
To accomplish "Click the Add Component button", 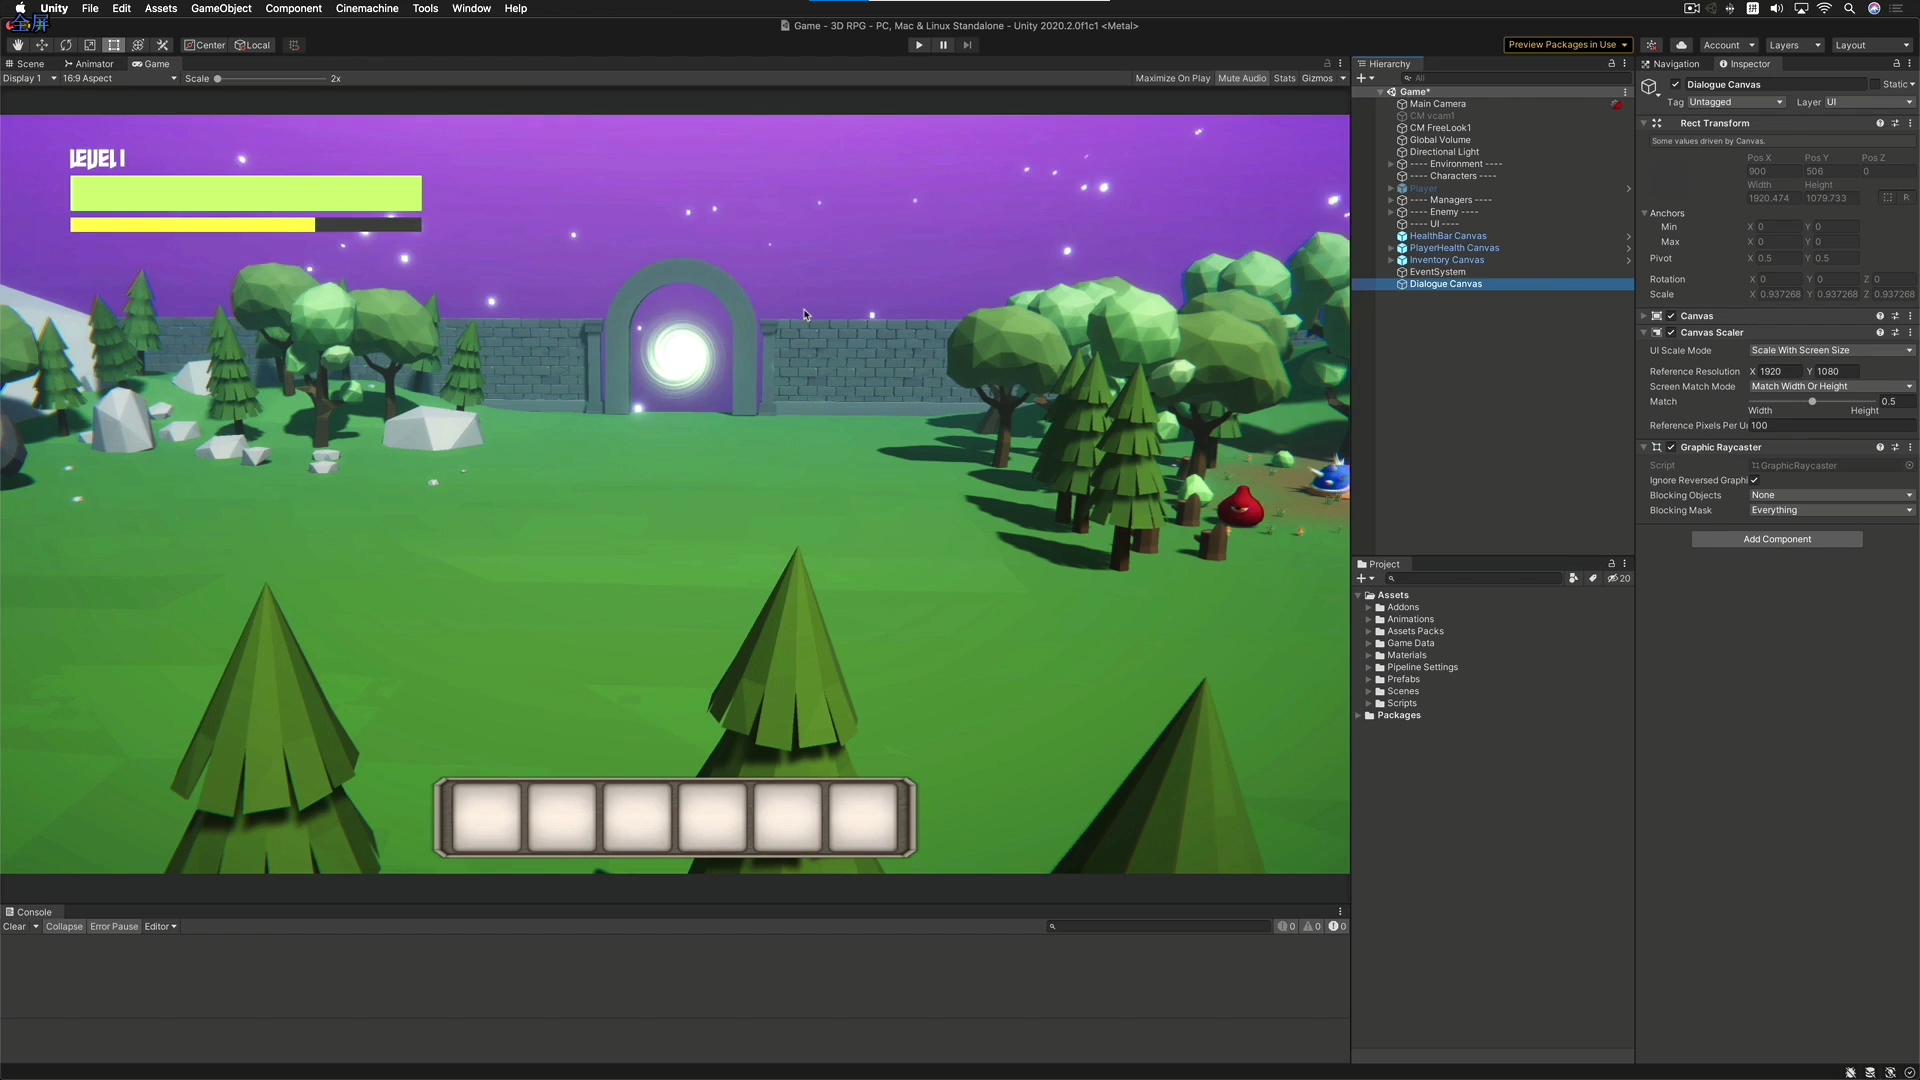I will point(1777,539).
